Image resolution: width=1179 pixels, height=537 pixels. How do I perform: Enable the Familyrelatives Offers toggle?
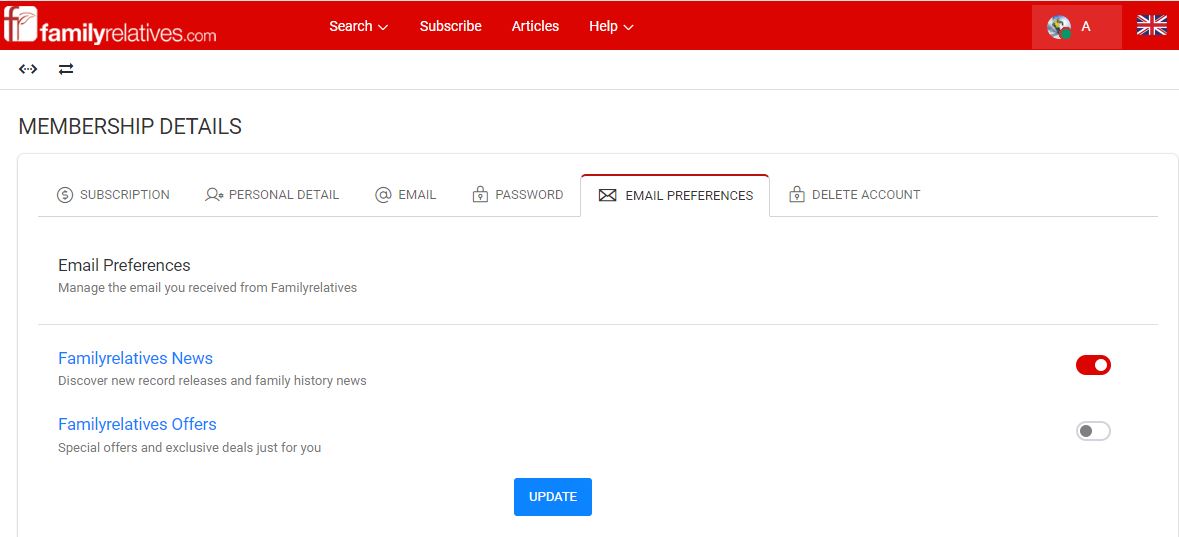click(1093, 431)
